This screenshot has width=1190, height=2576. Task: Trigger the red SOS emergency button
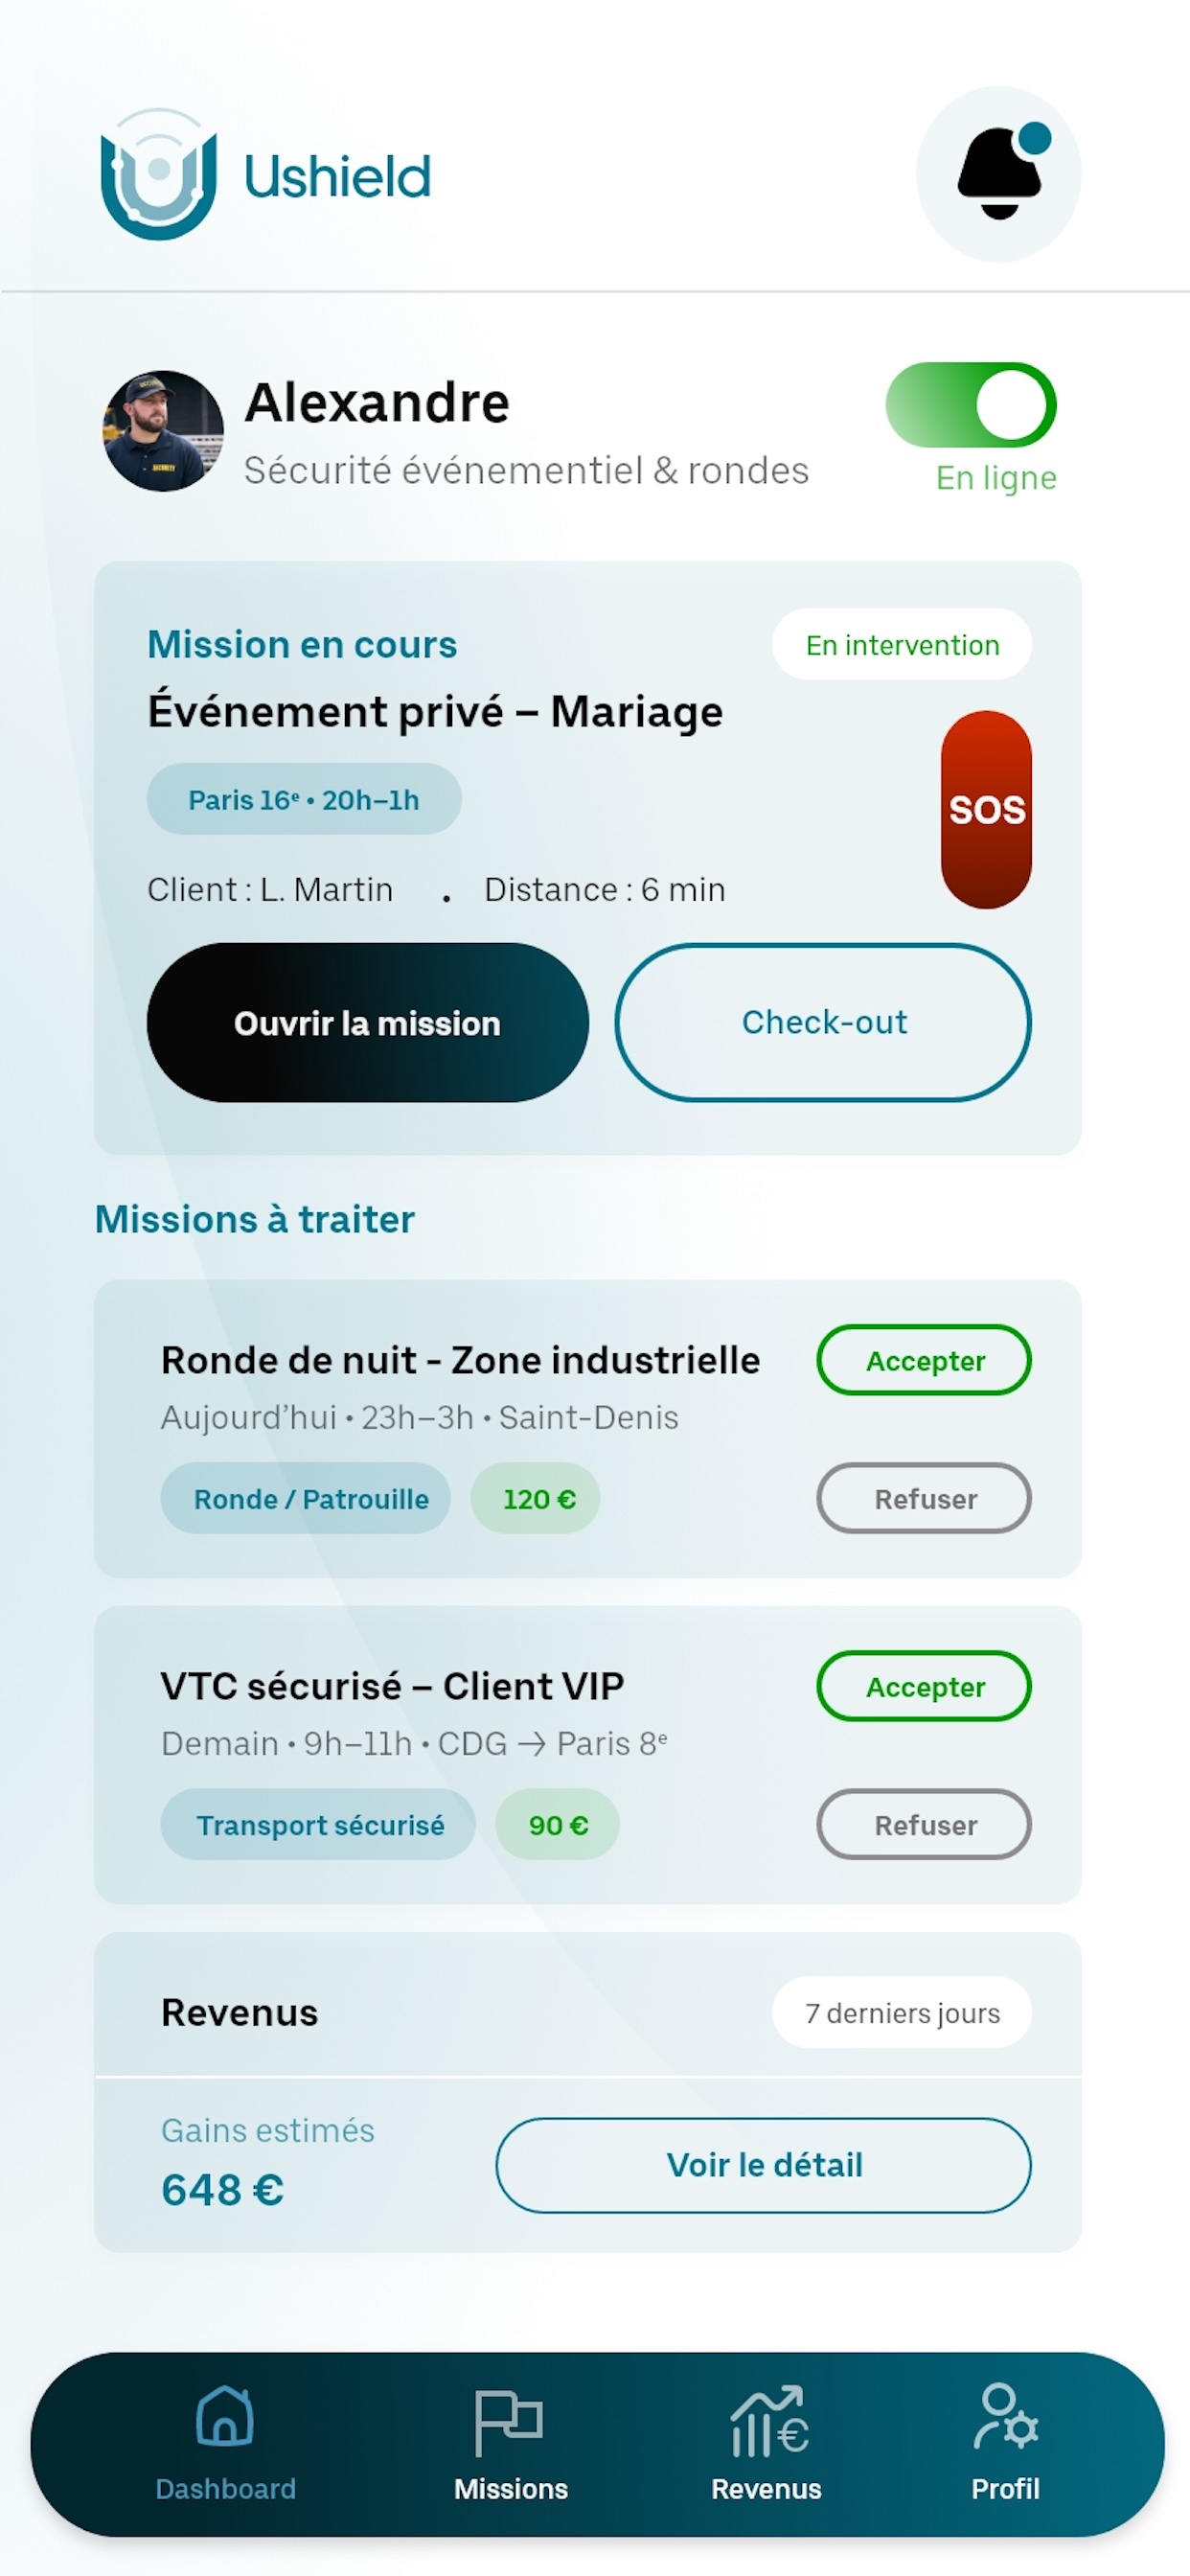tap(986, 809)
